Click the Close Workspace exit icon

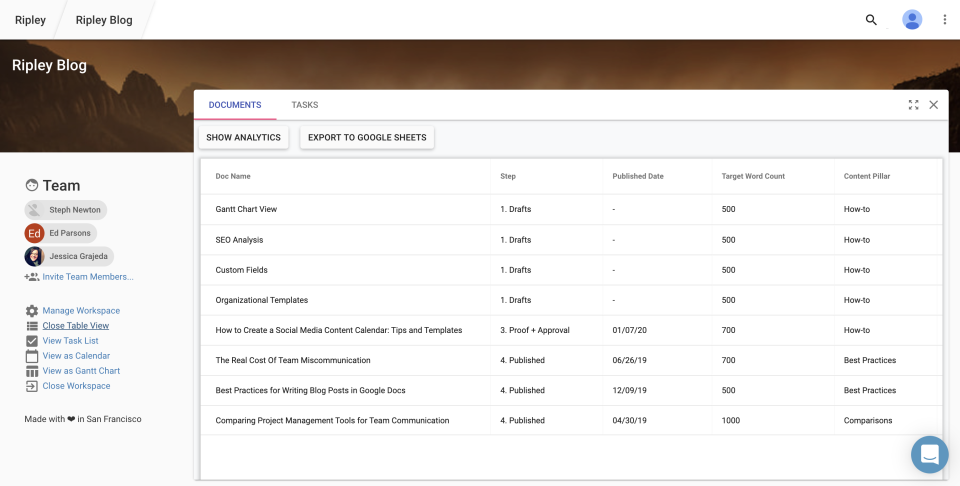point(32,386)
